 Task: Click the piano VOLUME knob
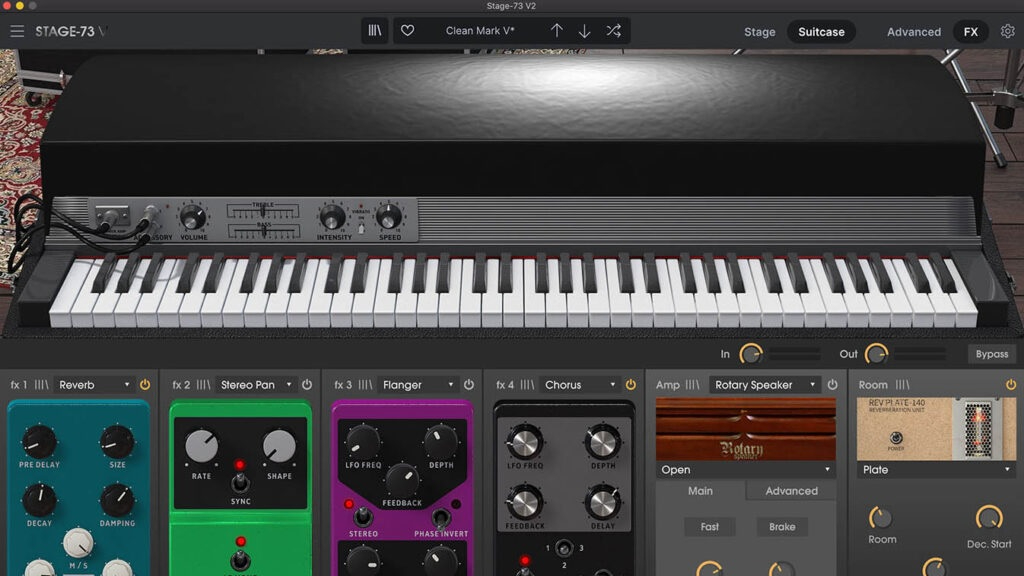pos(193,218)
